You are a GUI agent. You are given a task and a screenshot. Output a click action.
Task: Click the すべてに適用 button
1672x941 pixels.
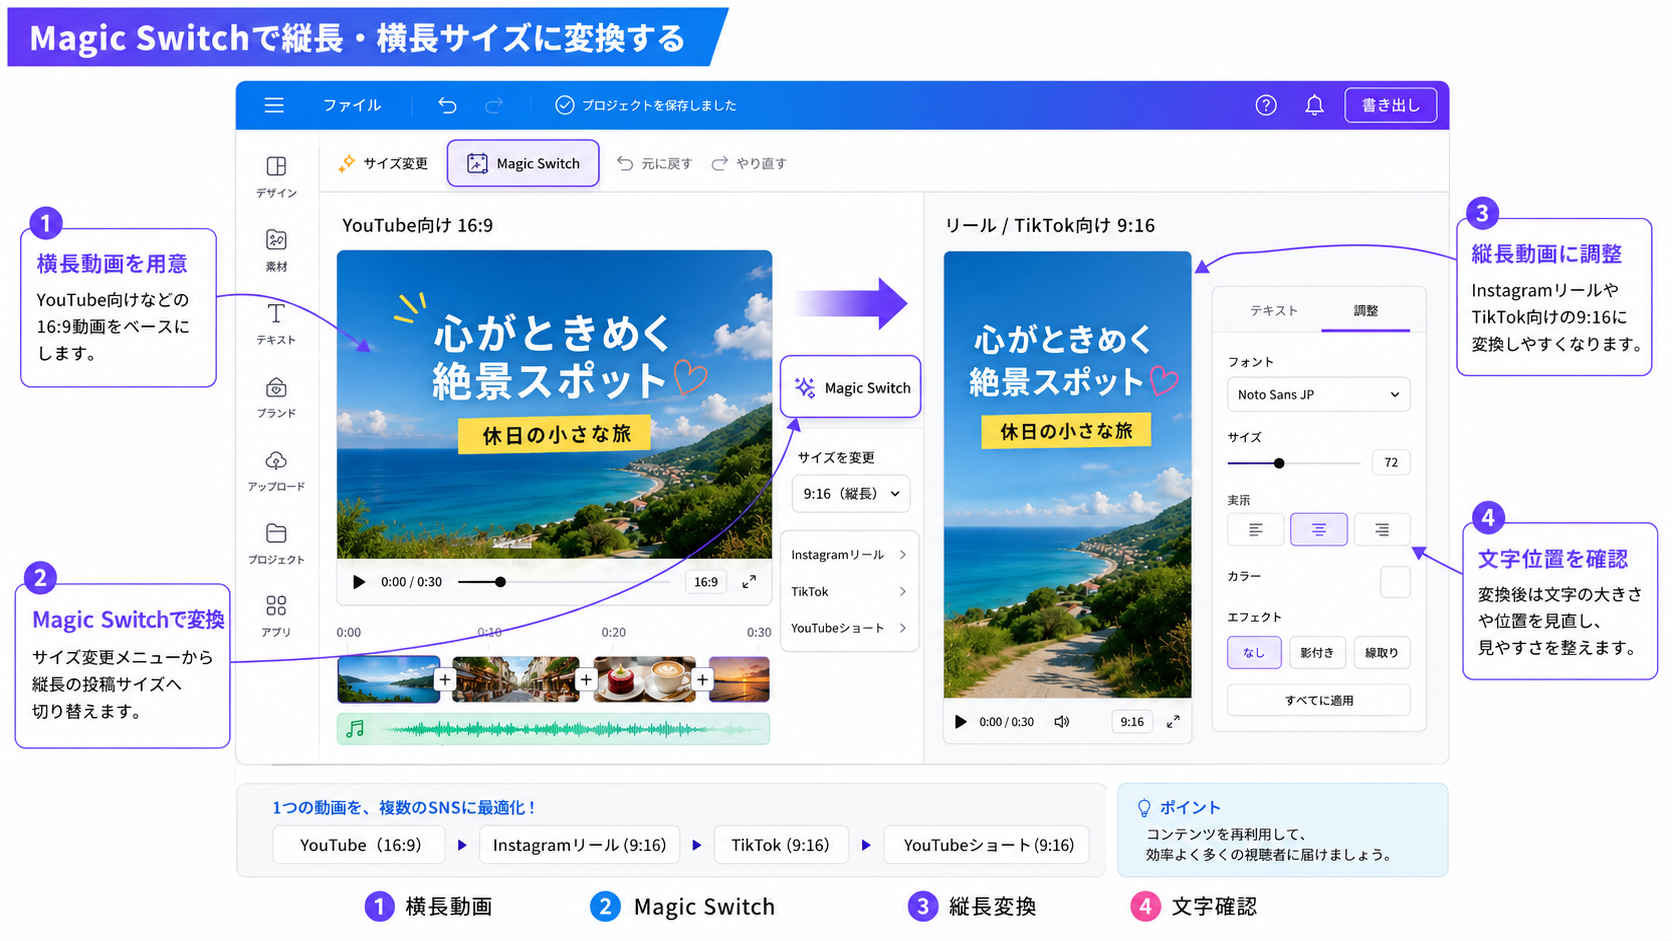pos(1318,700)
